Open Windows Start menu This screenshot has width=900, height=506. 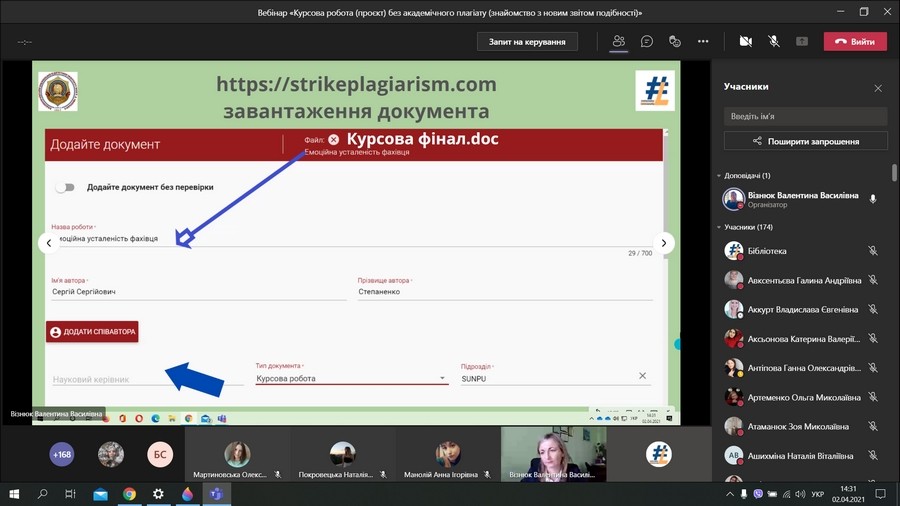[14, 494]
